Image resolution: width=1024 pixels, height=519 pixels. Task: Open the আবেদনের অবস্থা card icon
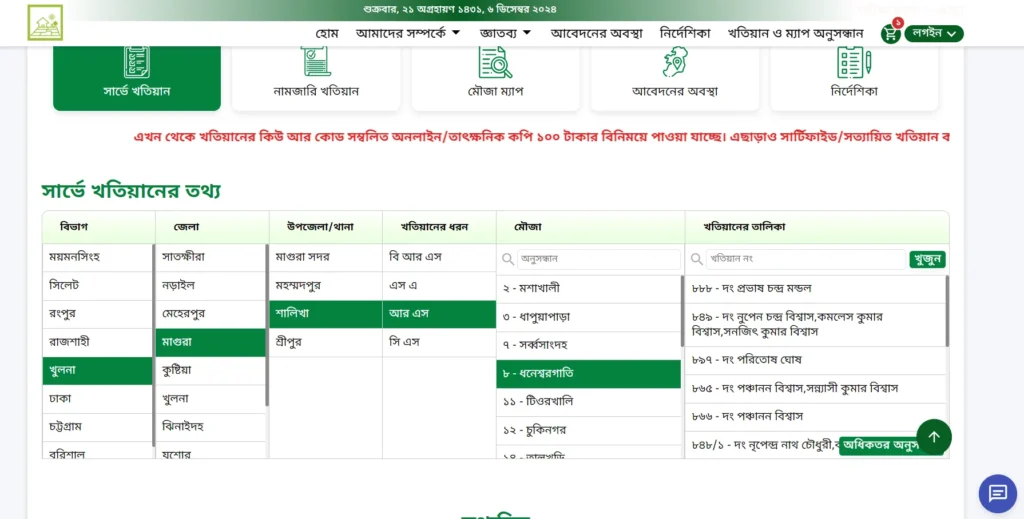click(x=675, y=62)
